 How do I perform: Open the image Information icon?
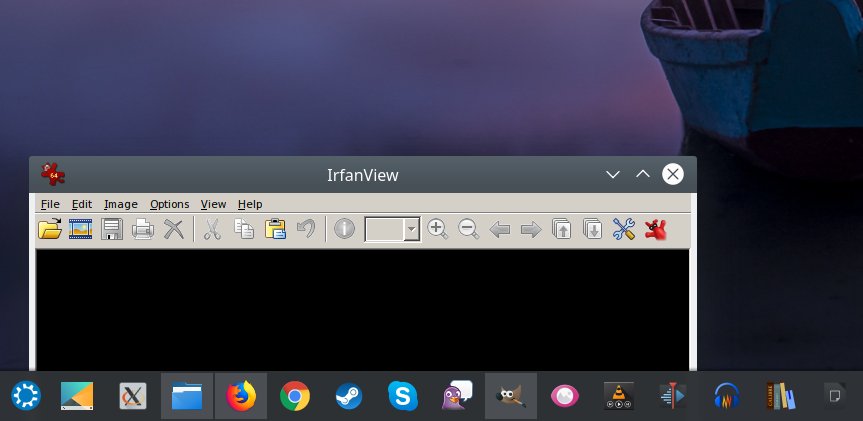point(345,228)
